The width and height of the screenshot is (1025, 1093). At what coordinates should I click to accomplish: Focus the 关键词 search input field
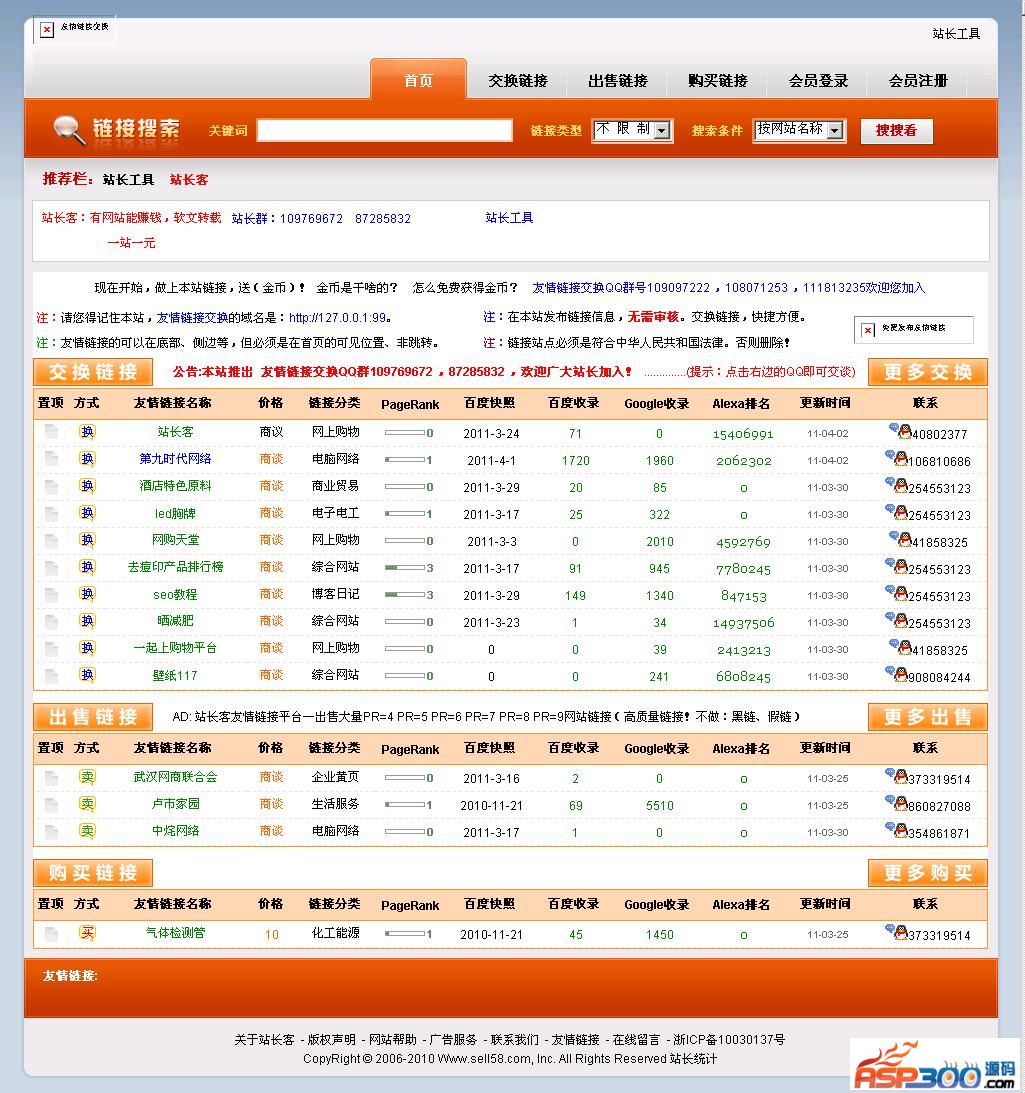pos(385,130)
